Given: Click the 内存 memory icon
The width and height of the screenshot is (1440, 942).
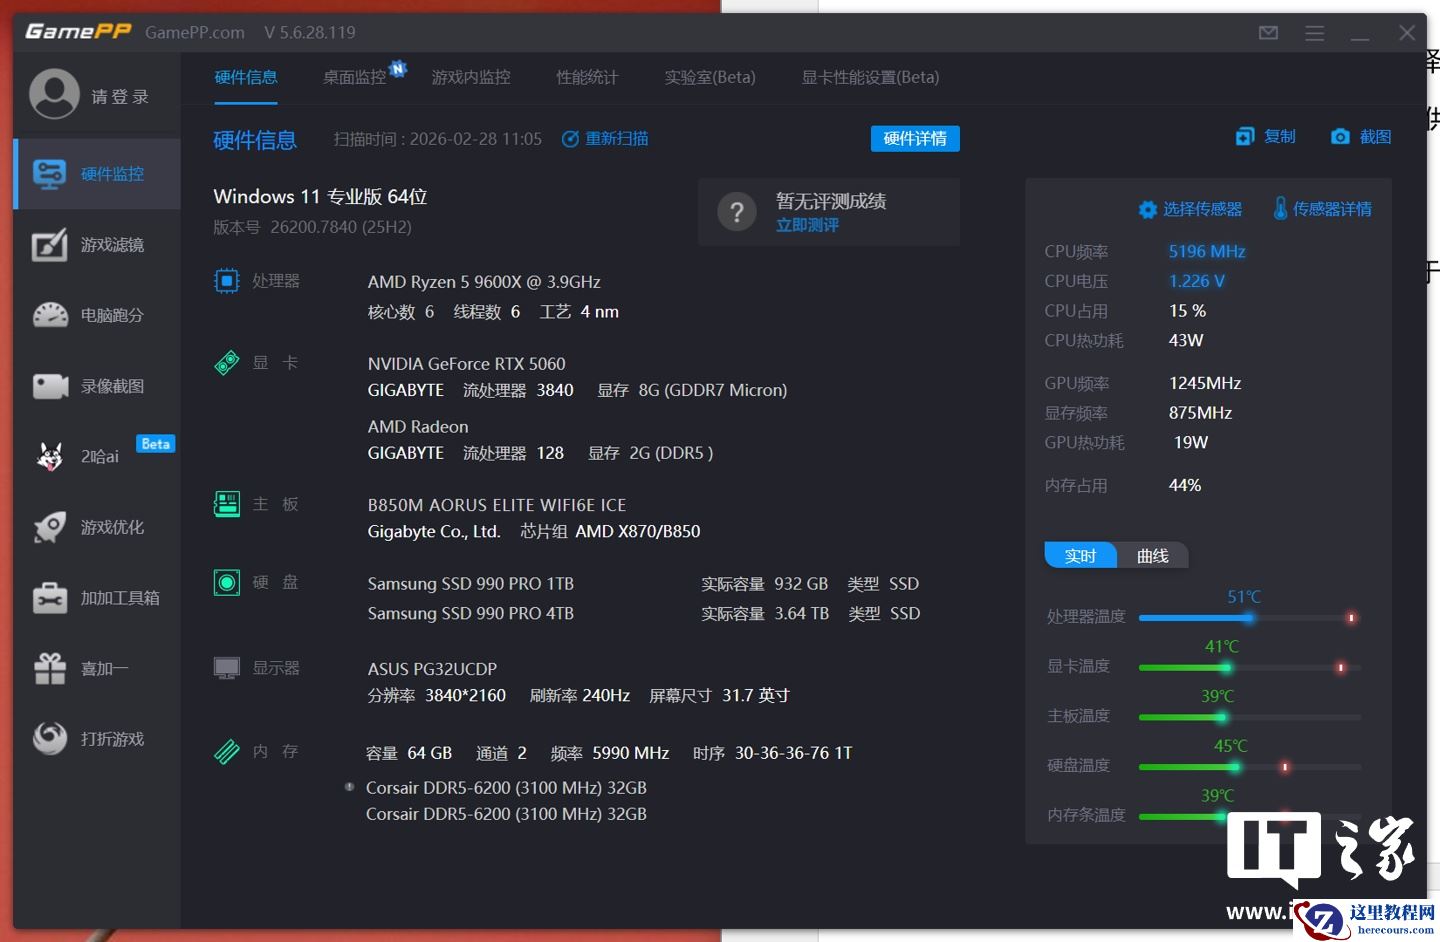Looking at the screenshot, I should tap(227, 751).
